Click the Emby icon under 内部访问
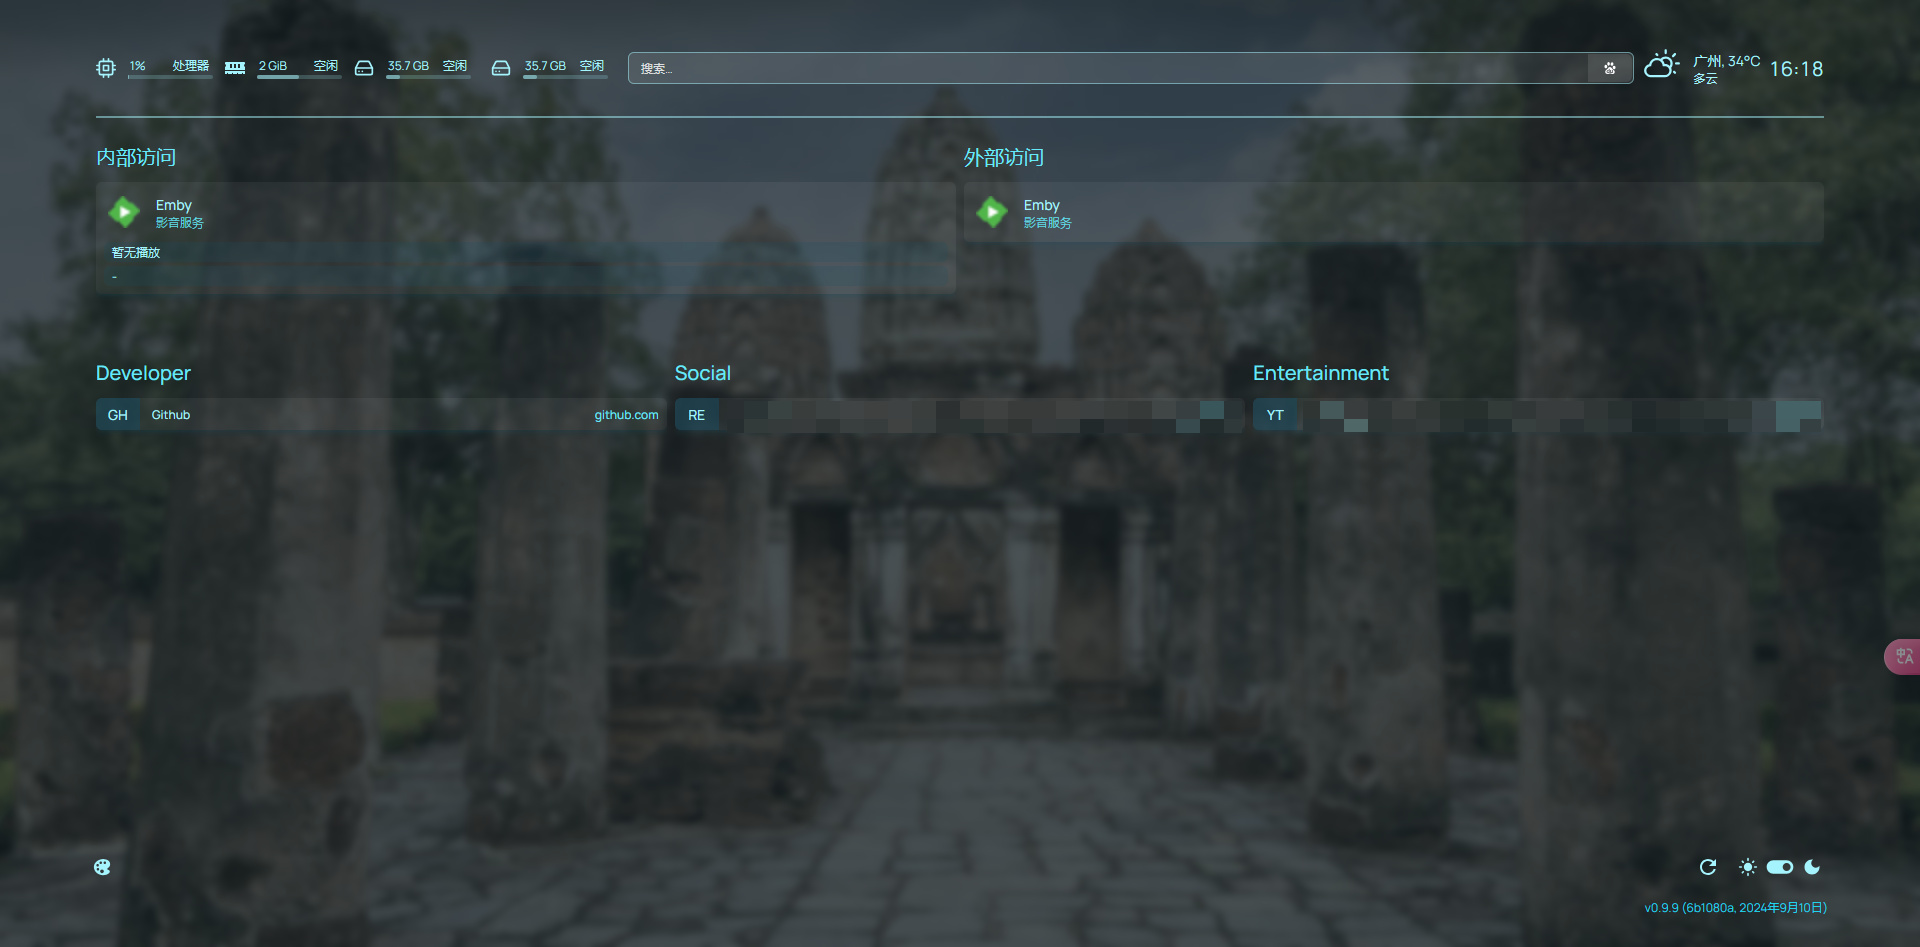The width and height of the screenshot is (1920, 947). 124,212
